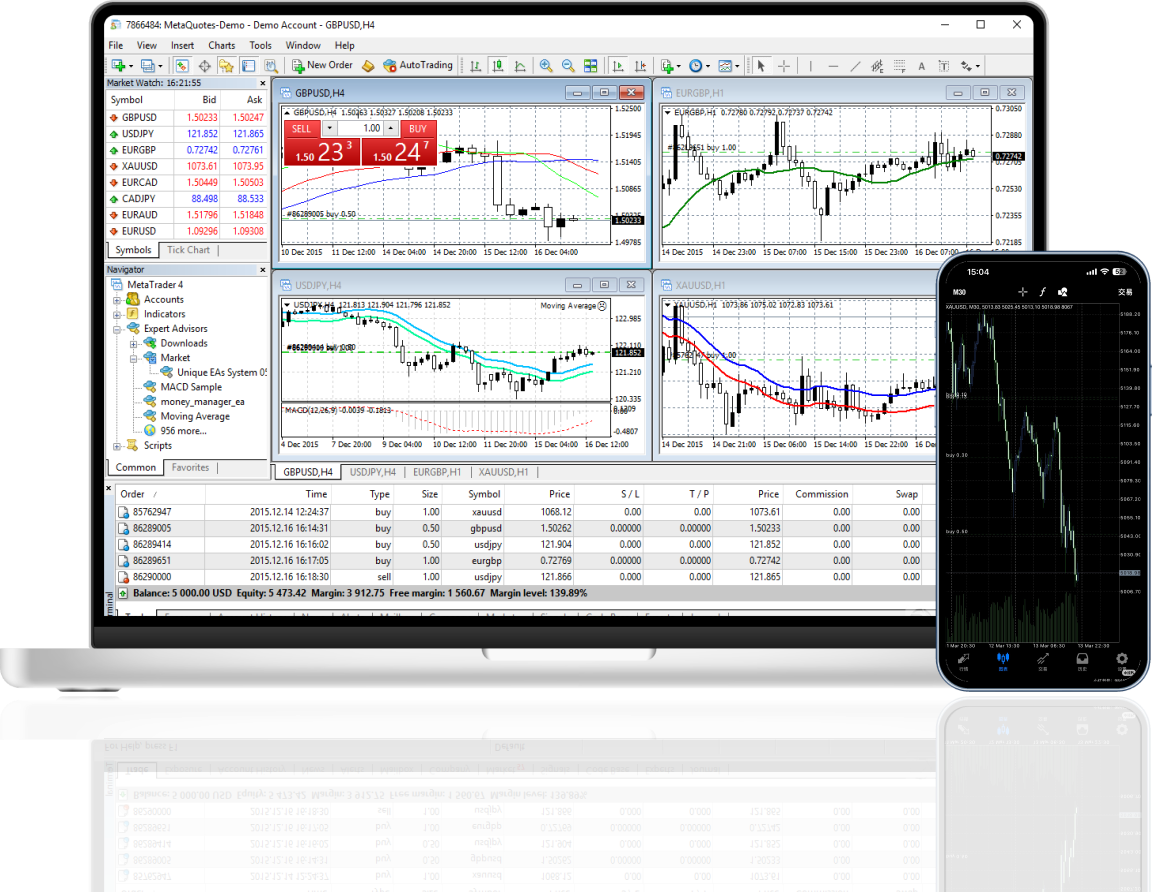The image size is (1152, 892).
Task: Switch to the USDJPY,H4 chart tab
Action: point(372,472)
